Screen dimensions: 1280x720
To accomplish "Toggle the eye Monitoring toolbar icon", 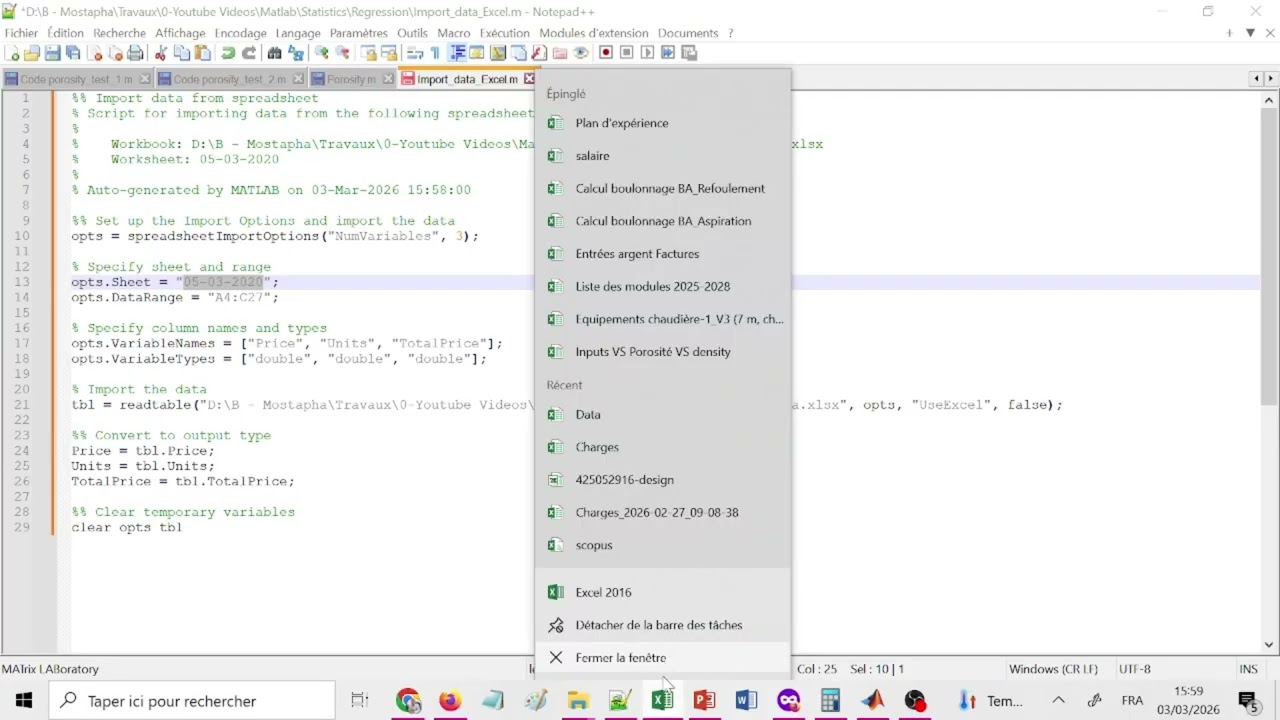I will click(x=580, y=53).
